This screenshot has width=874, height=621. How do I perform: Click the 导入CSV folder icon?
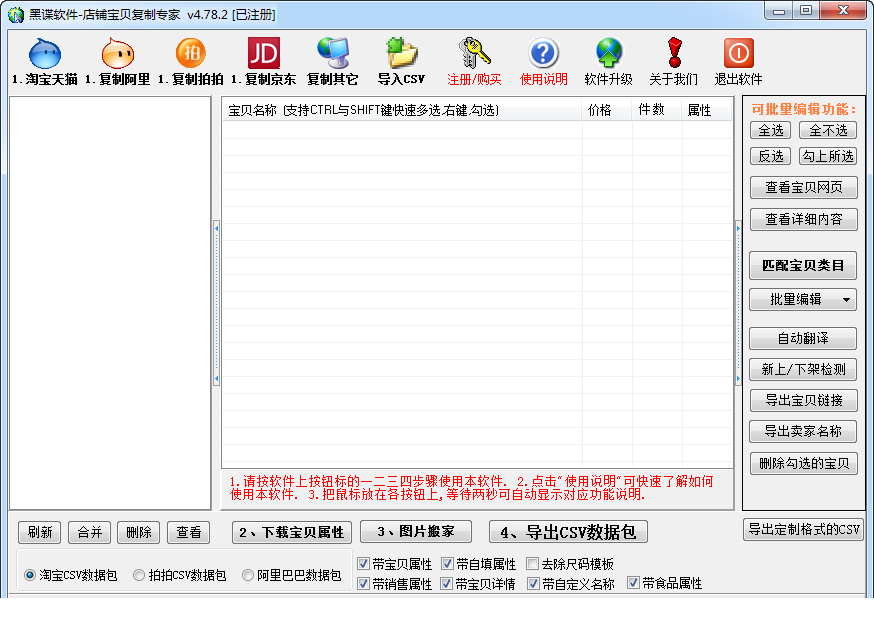point(401,54)
